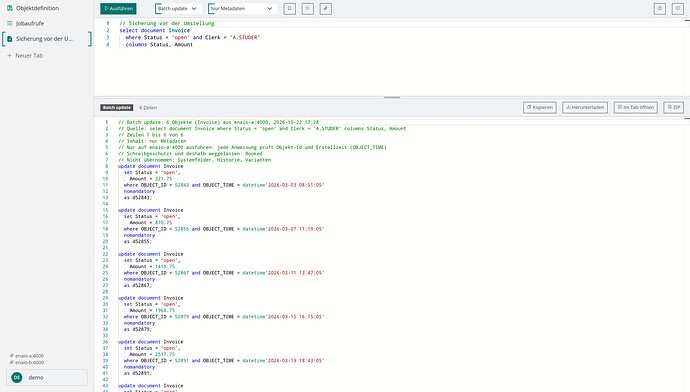Run the query with the Ausführen button
Screen dimensions: 690x392
[118, 8]
